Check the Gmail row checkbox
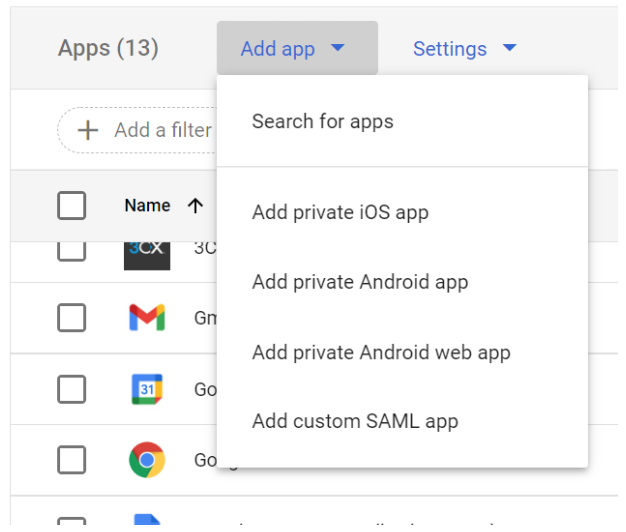 click(71, 318)
